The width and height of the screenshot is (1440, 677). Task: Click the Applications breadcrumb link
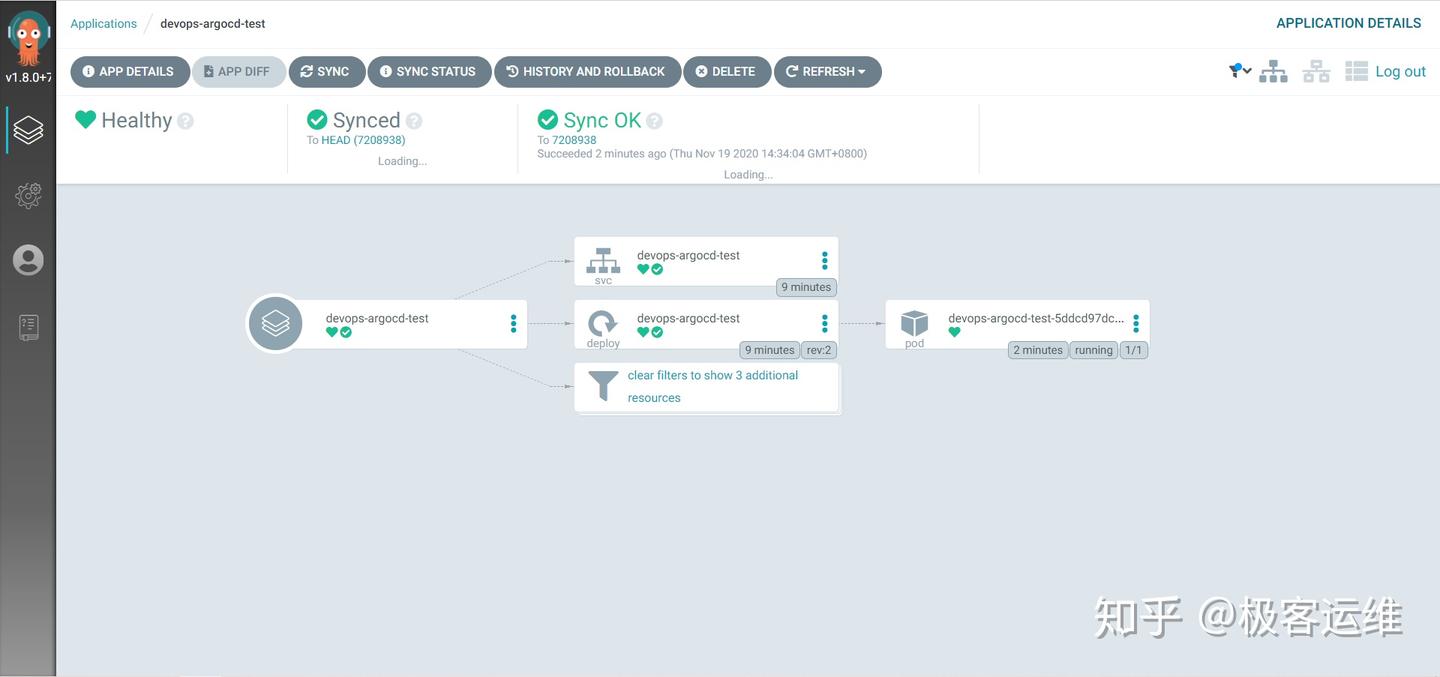(103, 23)
